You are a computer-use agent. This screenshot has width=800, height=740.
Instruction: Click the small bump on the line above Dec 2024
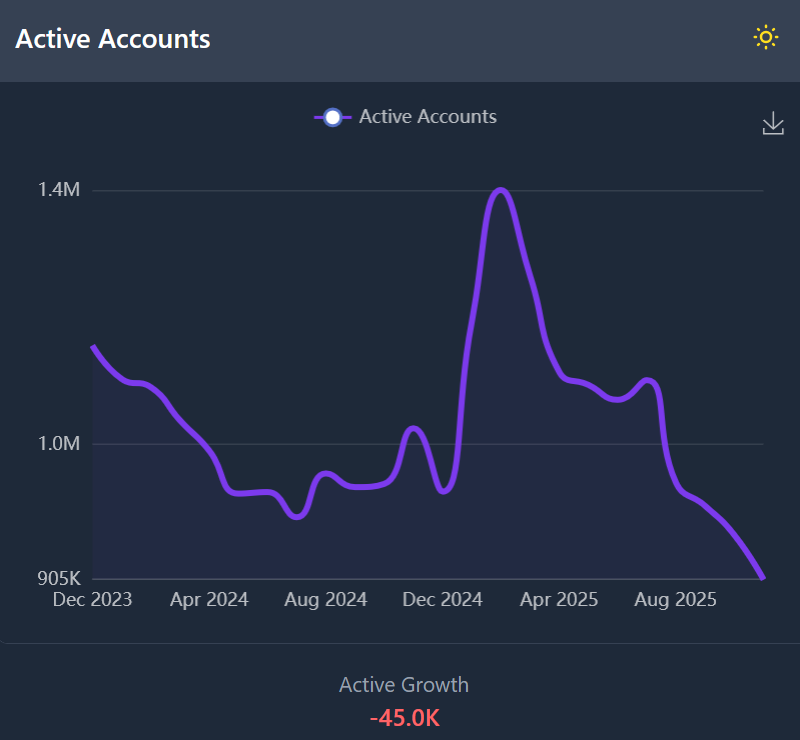[413, 428]
